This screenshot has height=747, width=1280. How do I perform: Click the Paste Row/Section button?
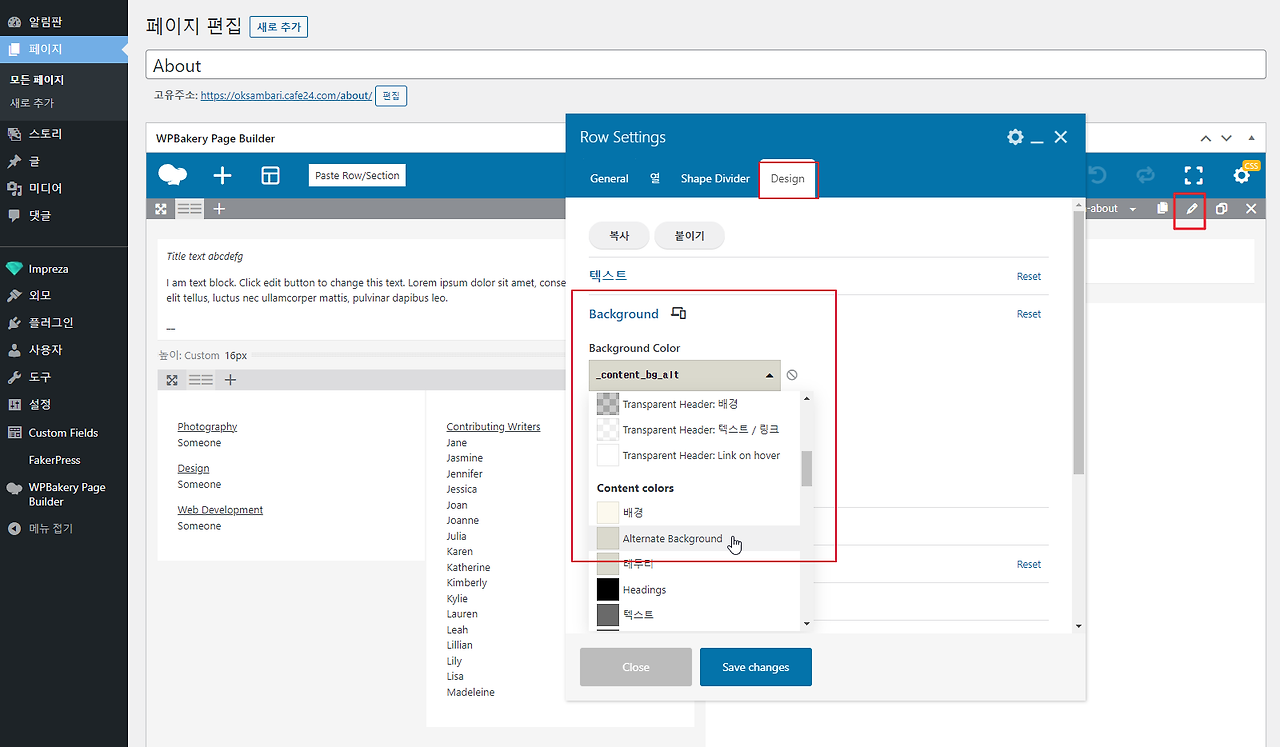pyautogui.click(x=357, y=176)
